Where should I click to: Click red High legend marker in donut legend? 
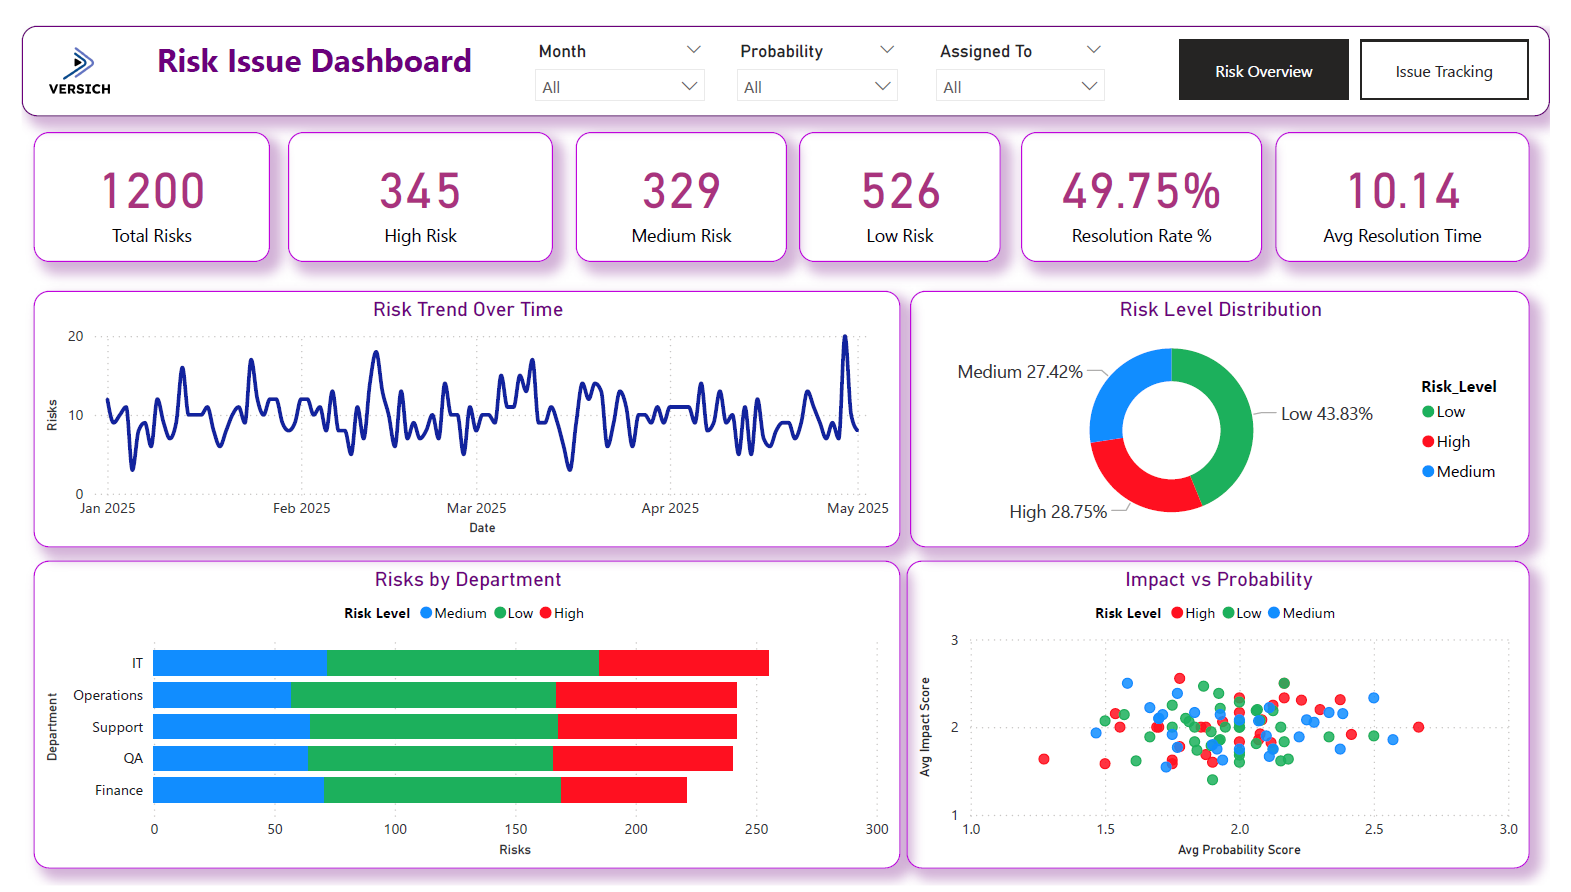[x=1428, y=442]
